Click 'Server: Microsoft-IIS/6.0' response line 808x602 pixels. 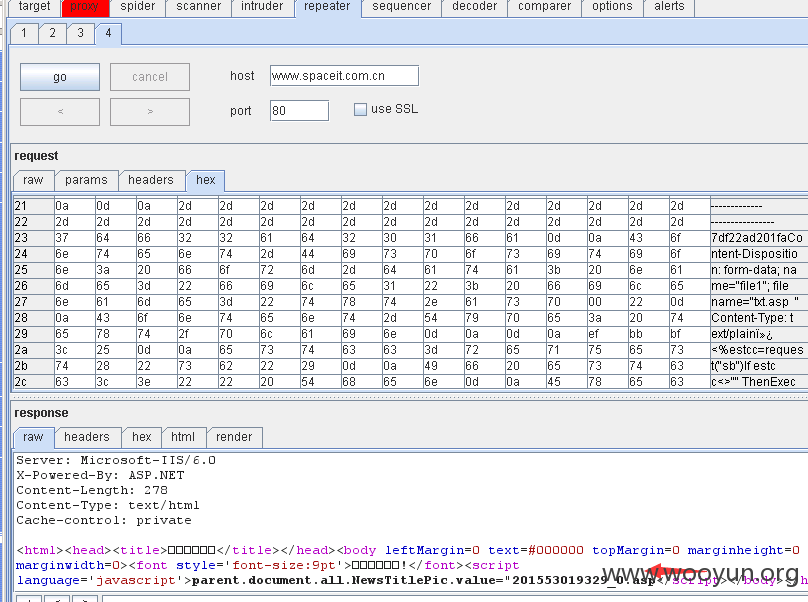116,460
